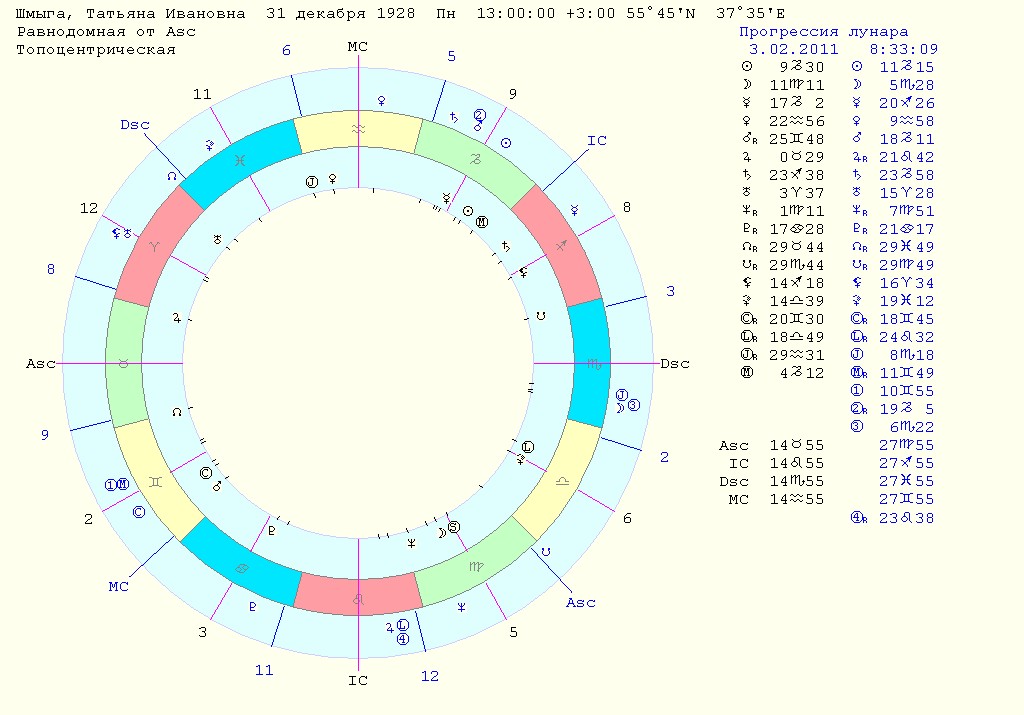Click the blue progressed Sun value 11 Capricorn 15
Screen dimensions: 1024x715
click(906, 67)
